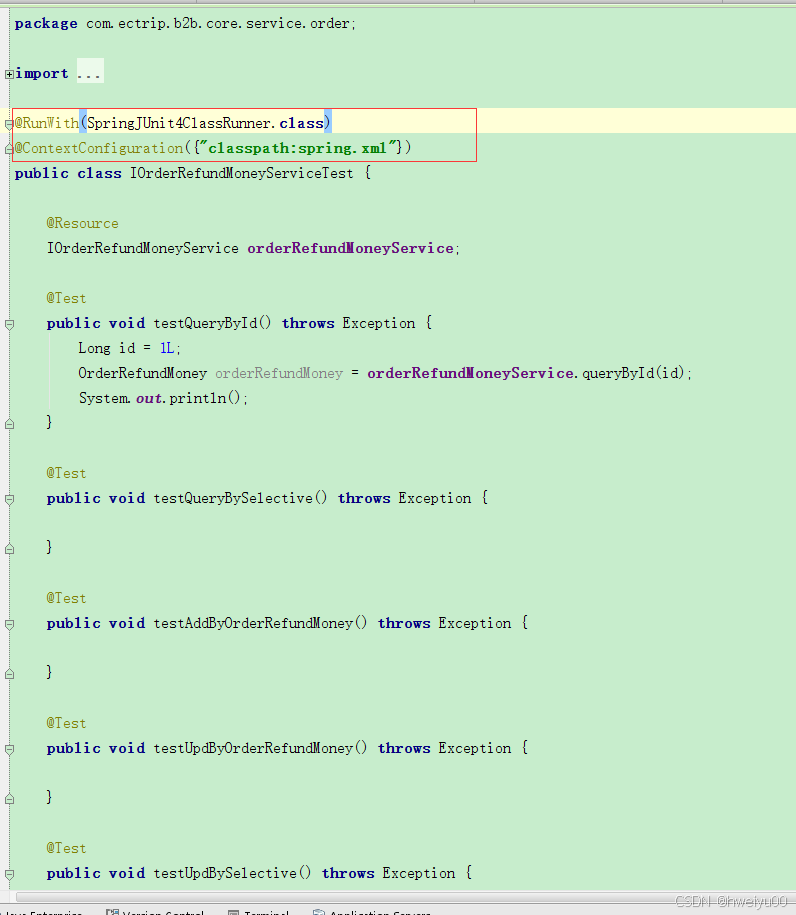Viewport: 796px width, 915px height.
Task: Open the Terminal tool window tab
Action: [259, 912]
